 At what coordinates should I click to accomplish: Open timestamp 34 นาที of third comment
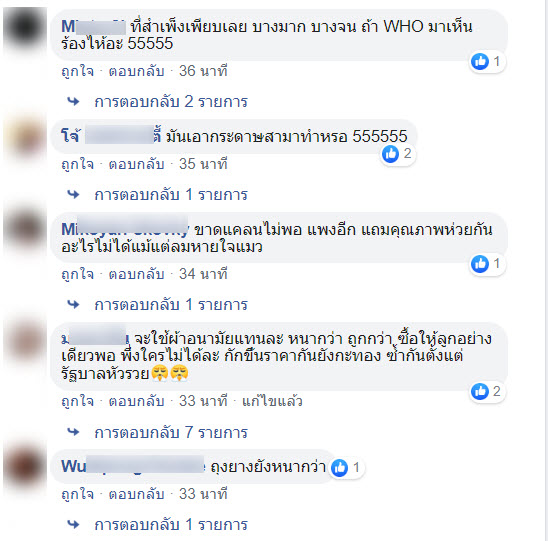203,274
